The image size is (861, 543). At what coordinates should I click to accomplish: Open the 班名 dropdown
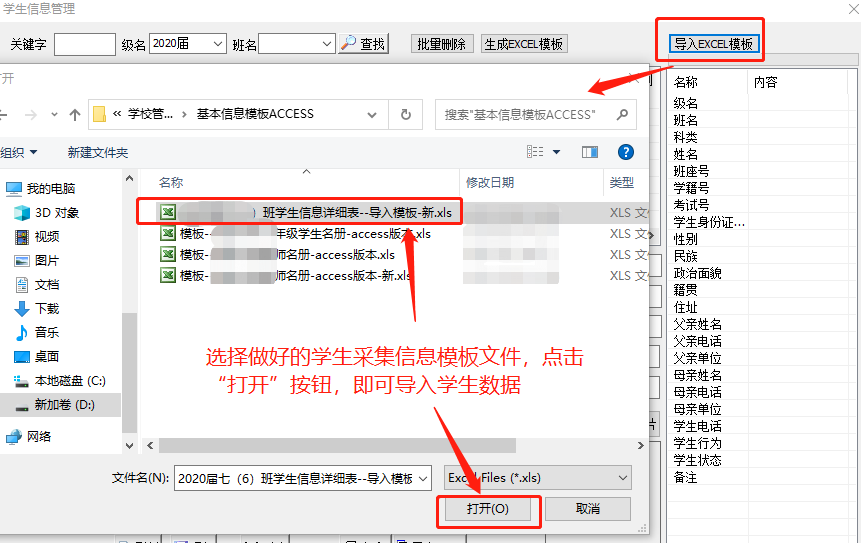[327, 43]
